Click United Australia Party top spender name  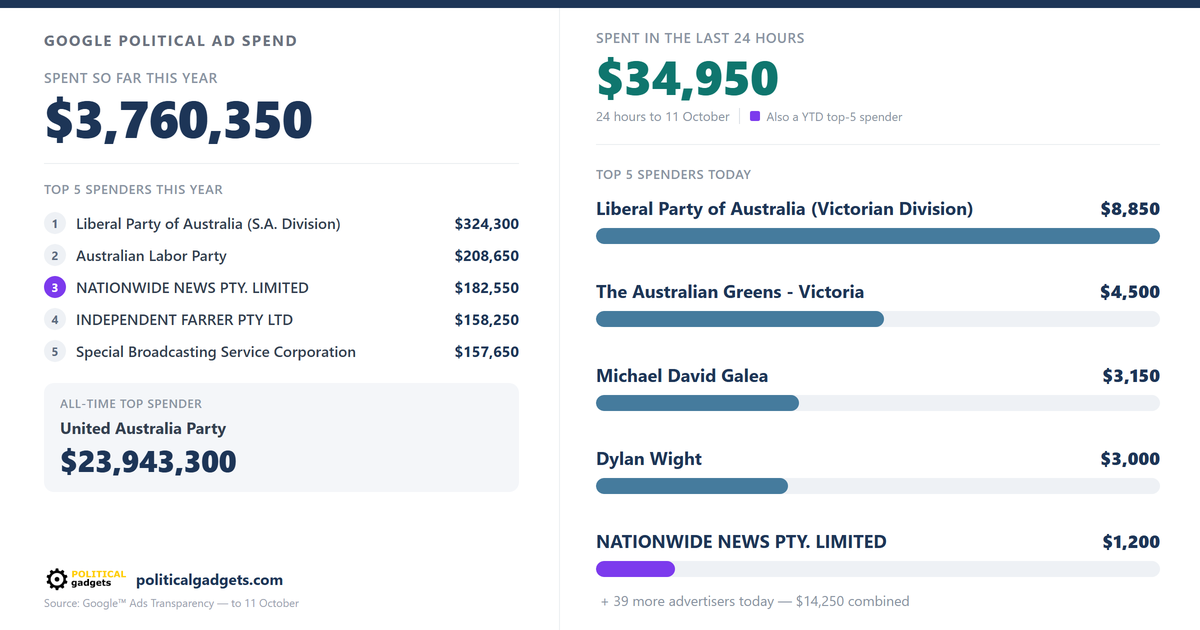tap(143, 429)
